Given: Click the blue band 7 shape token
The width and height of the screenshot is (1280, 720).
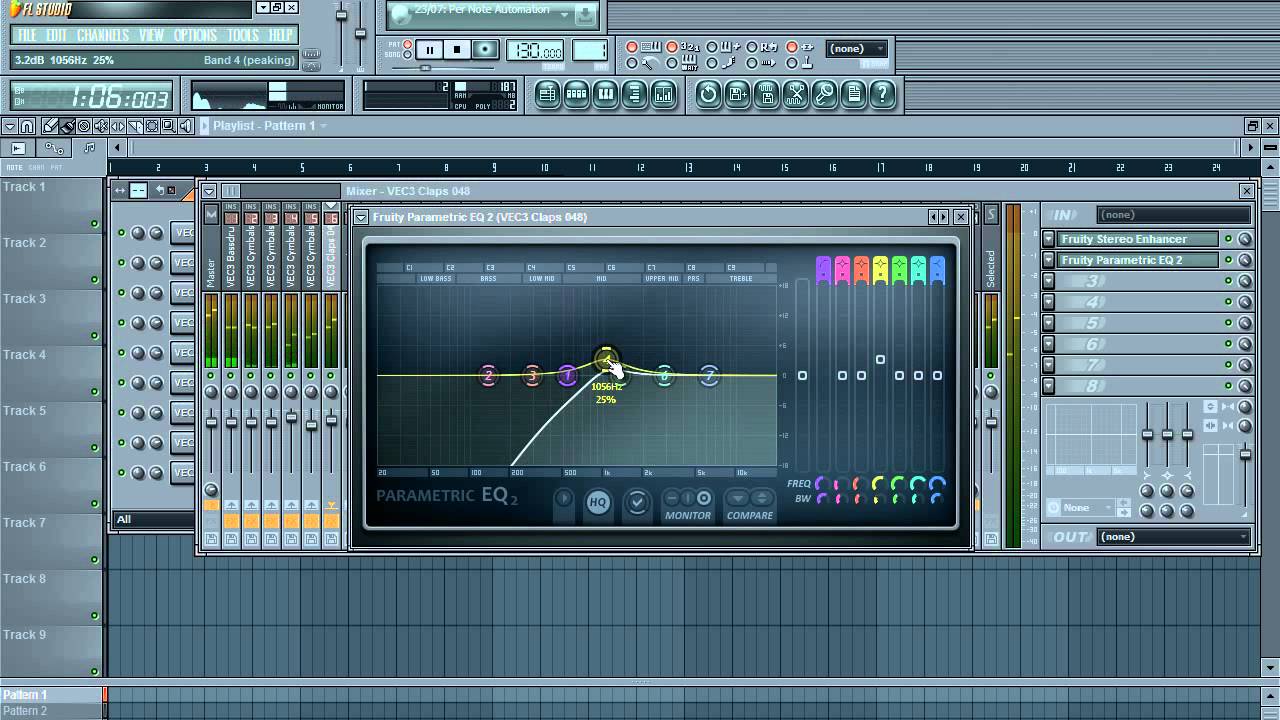Looking at the screenshot, I should pos(937,269).
